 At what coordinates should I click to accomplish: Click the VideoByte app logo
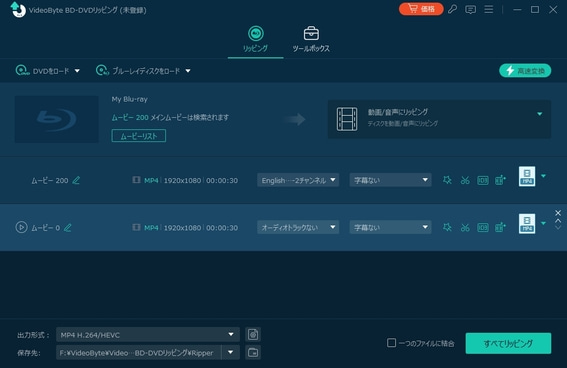tap(18, 10)
